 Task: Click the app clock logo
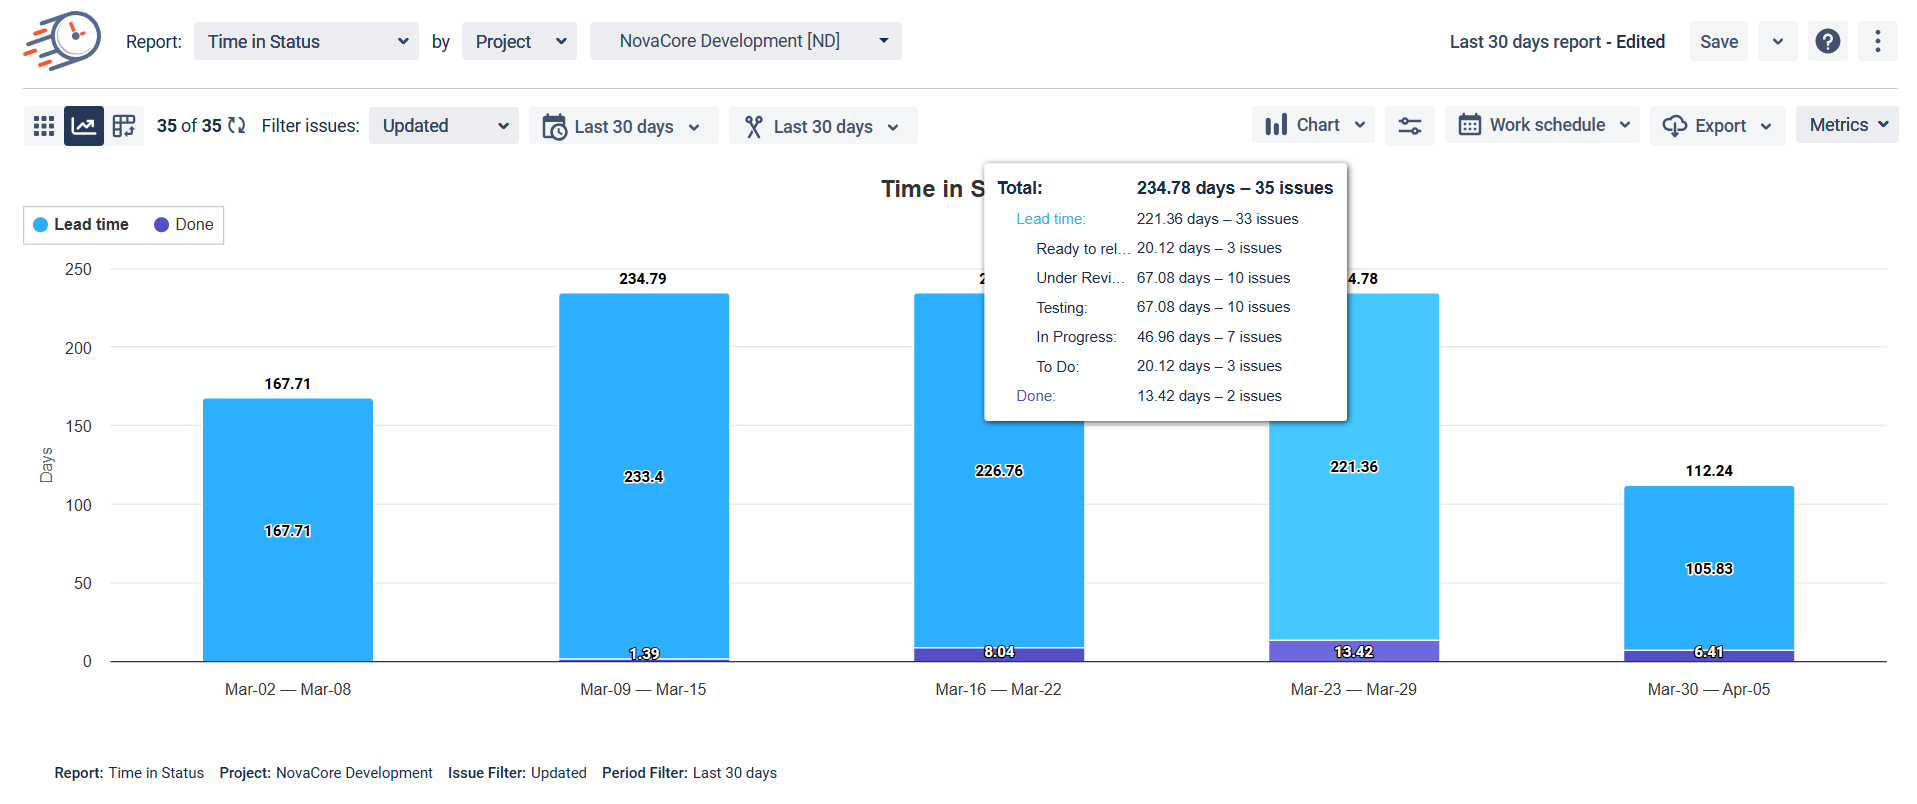[x=63, y=40]
